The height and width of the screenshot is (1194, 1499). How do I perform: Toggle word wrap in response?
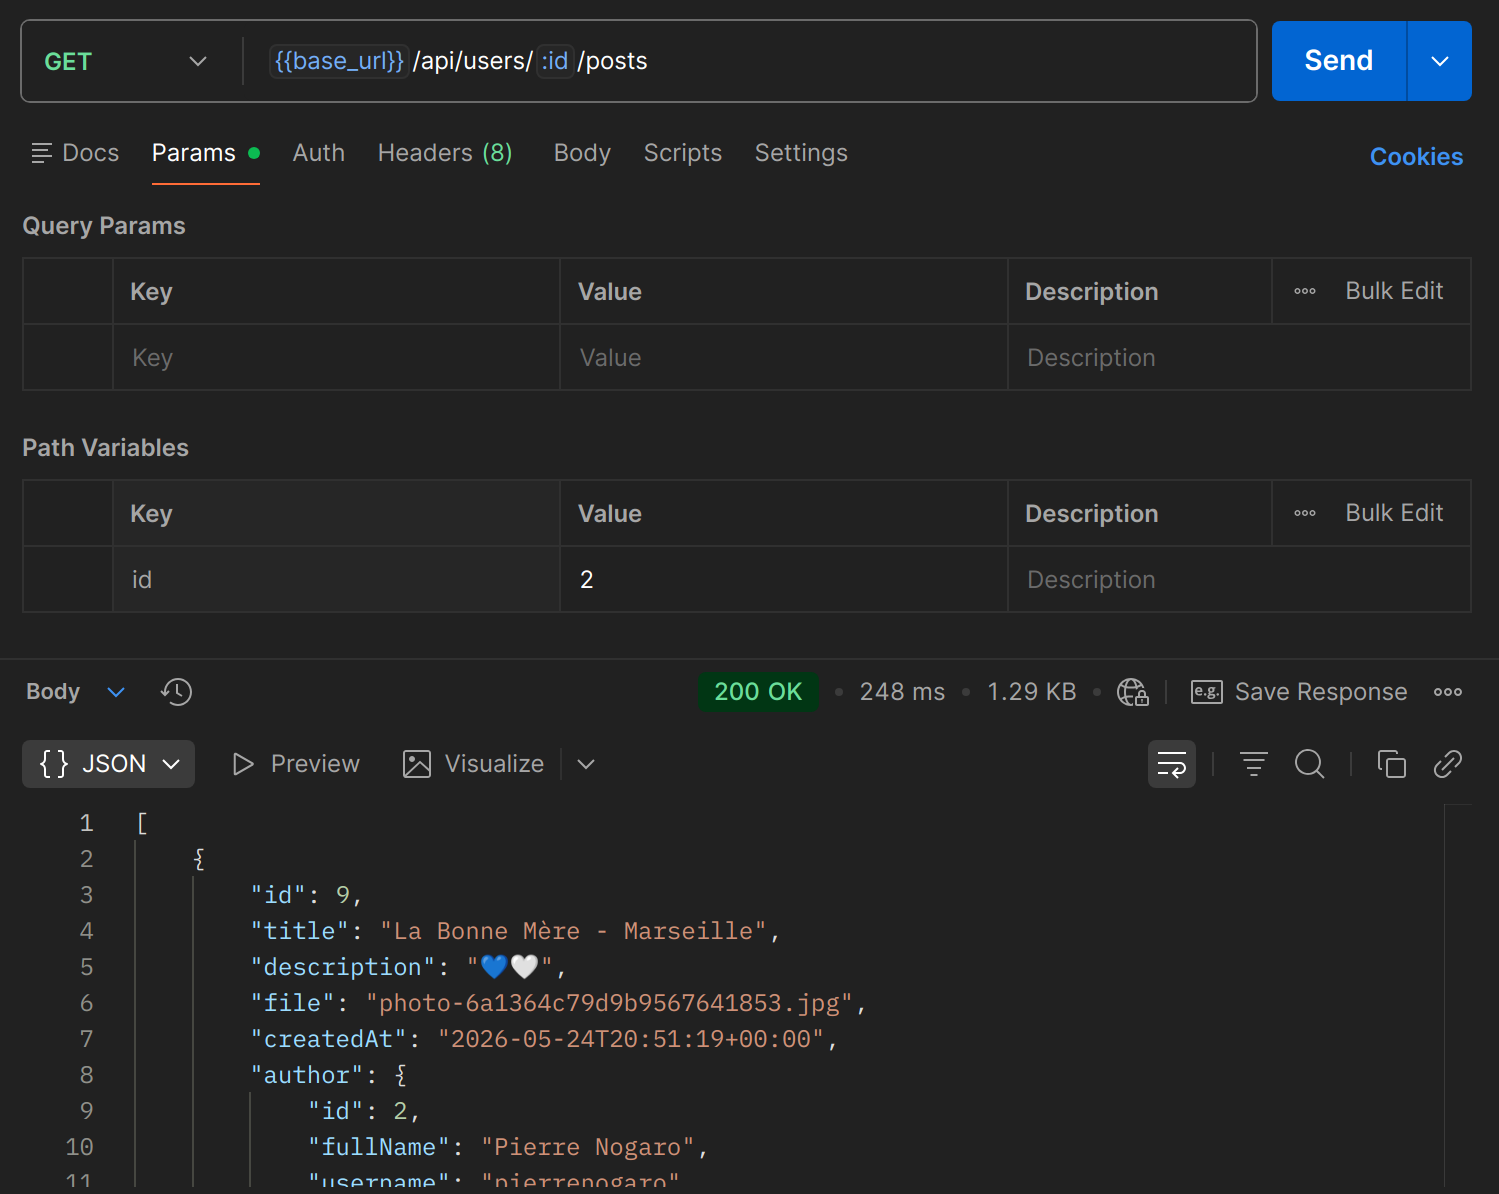point(1171,764)
